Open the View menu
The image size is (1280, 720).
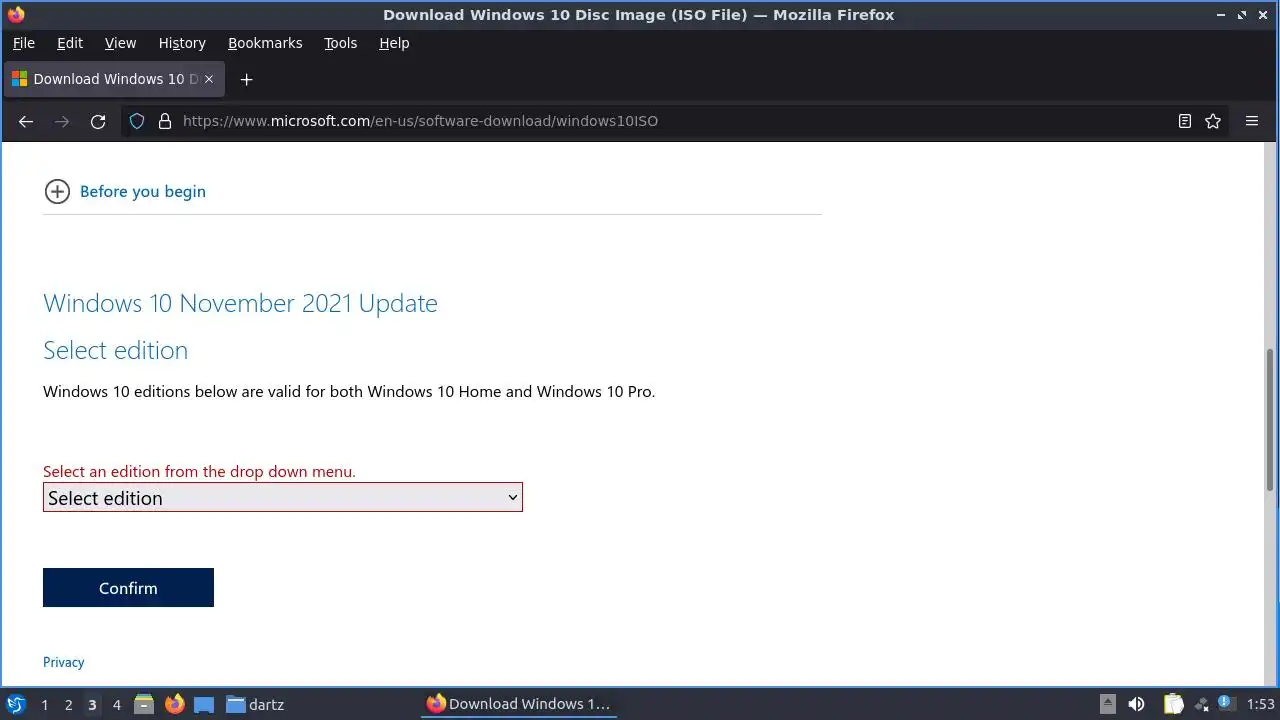tap(120, 43)
